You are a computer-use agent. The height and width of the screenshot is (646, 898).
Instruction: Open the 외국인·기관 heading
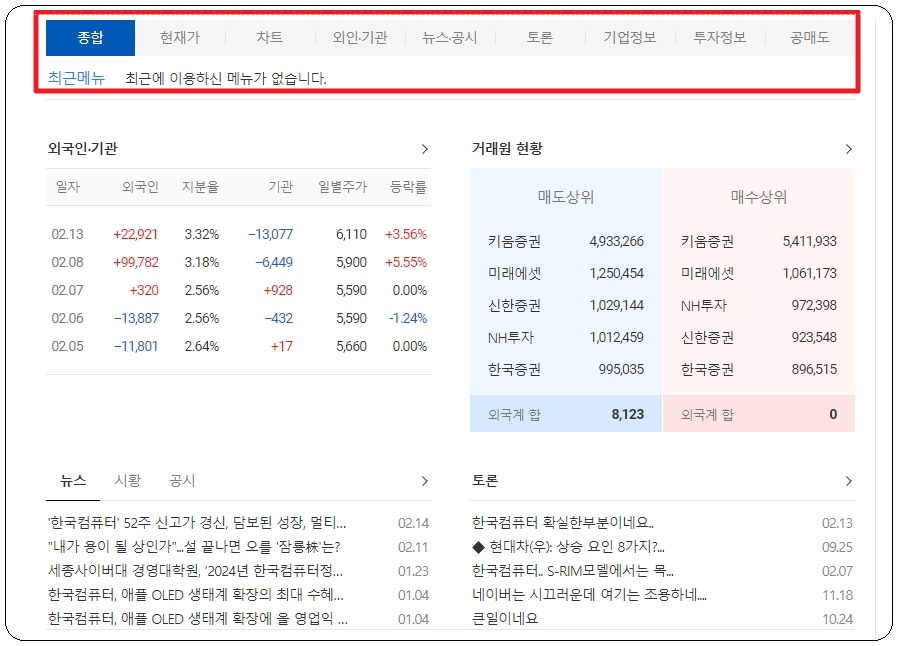tap(82, 149)
